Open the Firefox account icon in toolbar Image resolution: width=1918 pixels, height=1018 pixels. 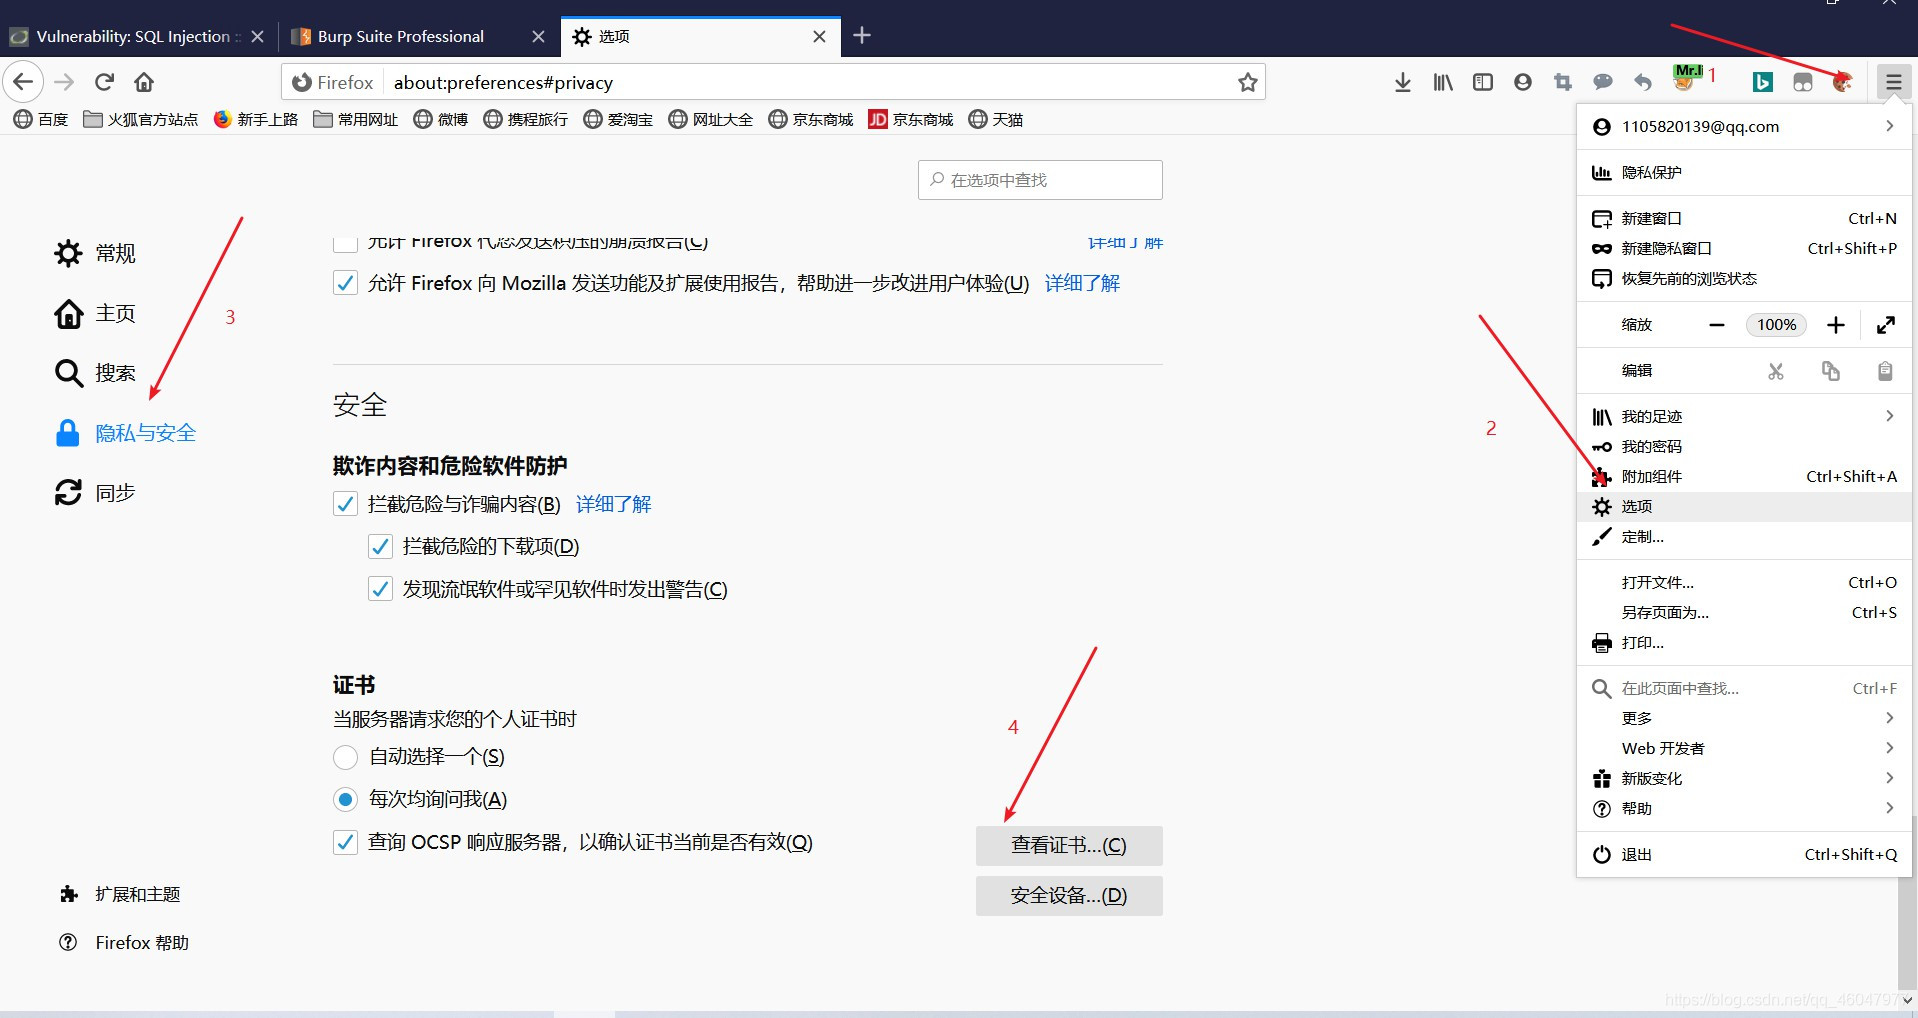point(1523,82)
